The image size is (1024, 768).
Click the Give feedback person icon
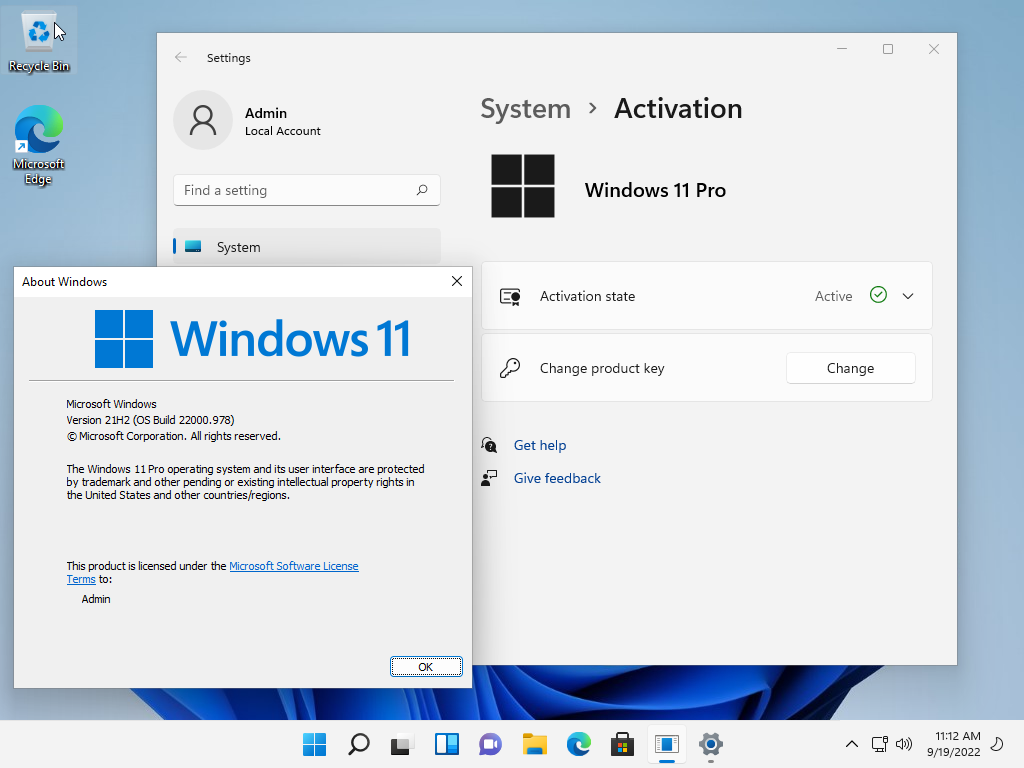(x=489, y=478)
